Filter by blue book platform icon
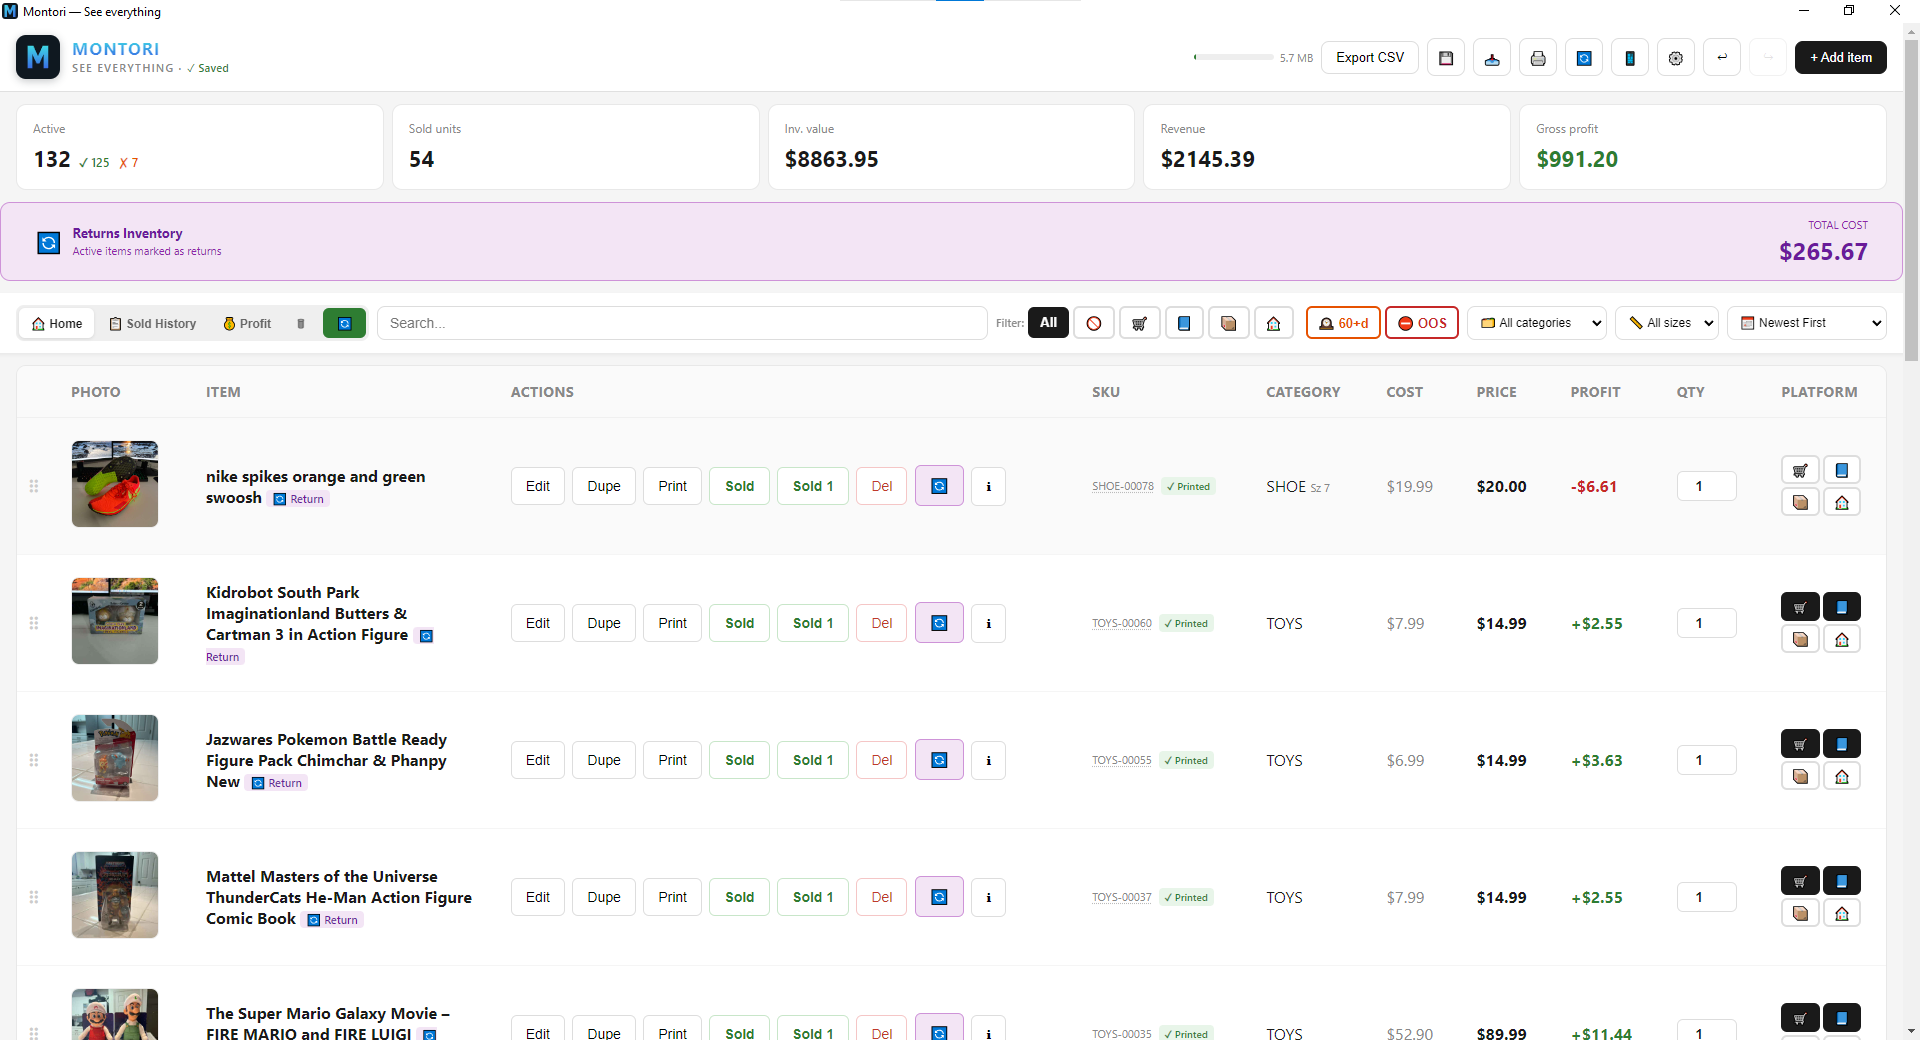Viewport: 1920px width, 1040px height. pyautogui.click(x=1184, y=323)
